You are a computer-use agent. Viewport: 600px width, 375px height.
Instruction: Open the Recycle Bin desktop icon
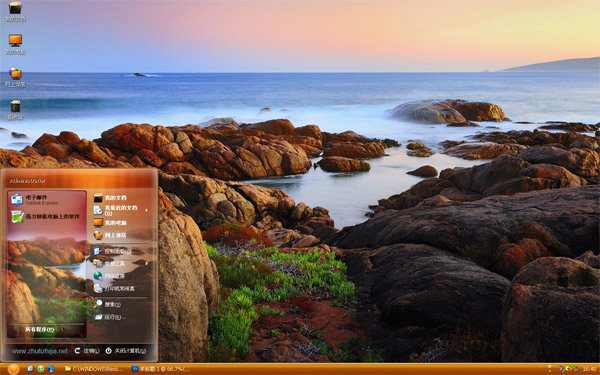(15, 110)
